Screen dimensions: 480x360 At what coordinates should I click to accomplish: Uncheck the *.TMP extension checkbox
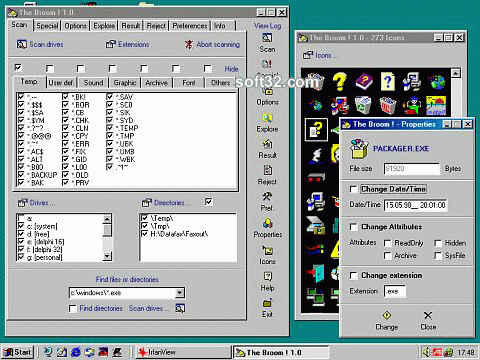tap(110, 136)
